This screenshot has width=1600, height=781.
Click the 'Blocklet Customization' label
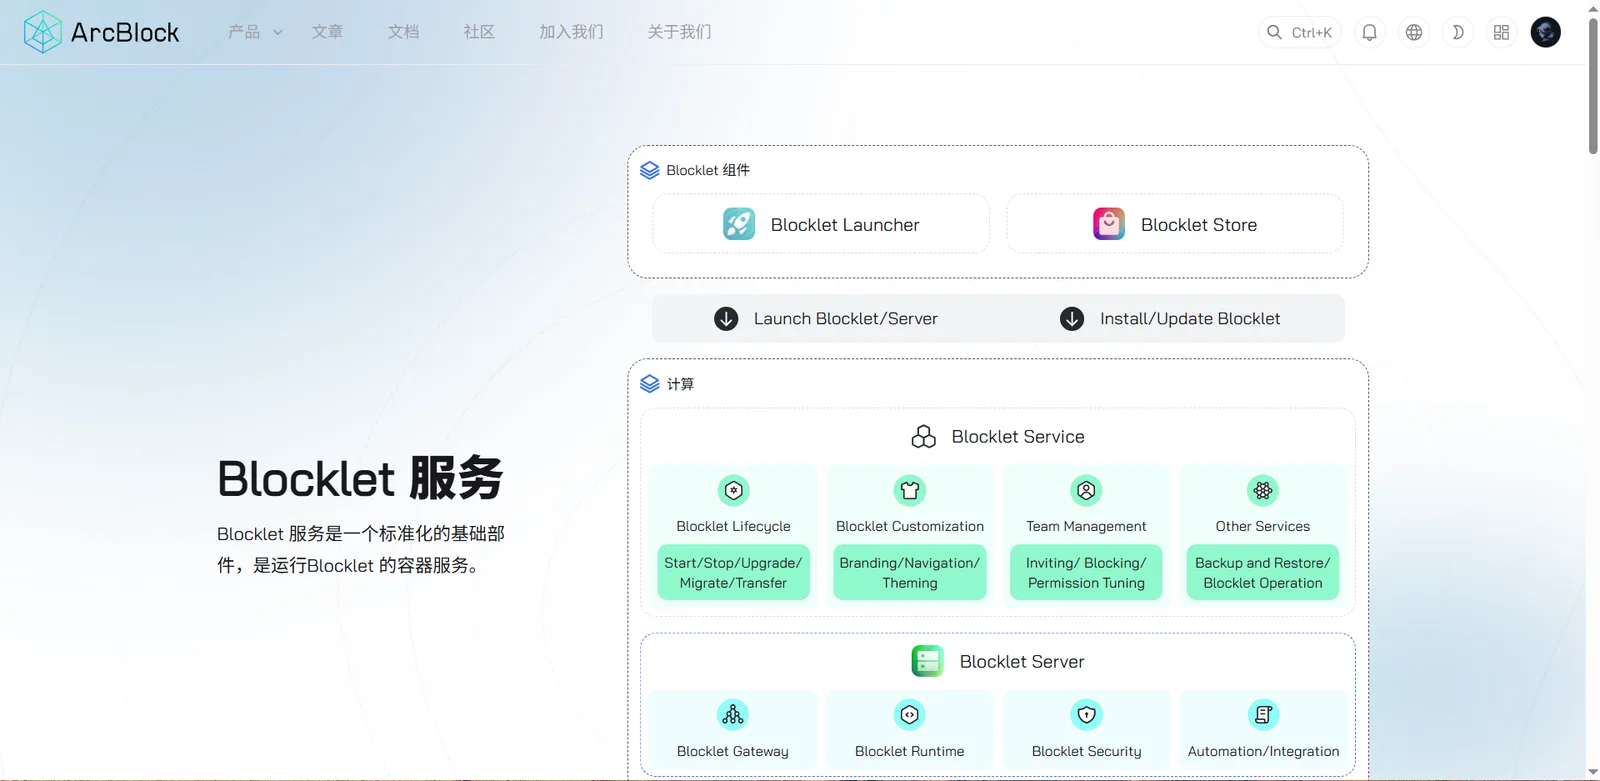click(910, 526)
